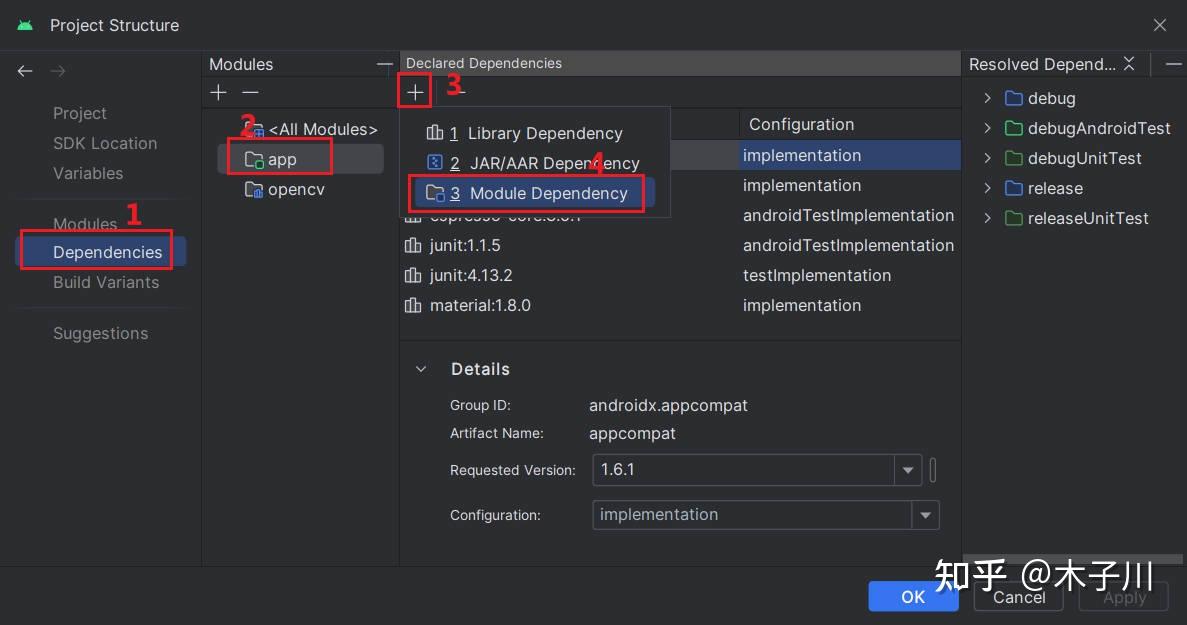Select the junit:4.13.2 dependency row
The image size is (1187, 625).
480,275
